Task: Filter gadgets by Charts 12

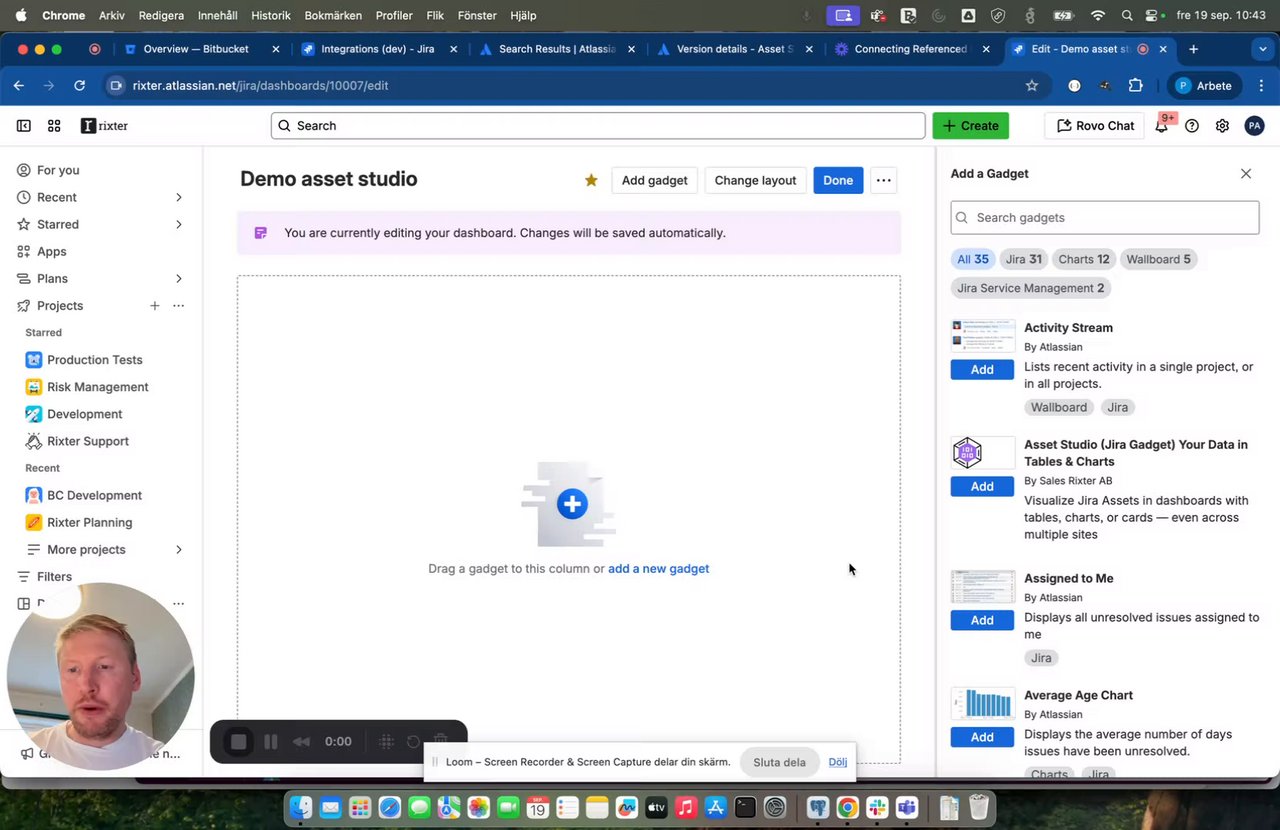Action: click(1083, 260)
